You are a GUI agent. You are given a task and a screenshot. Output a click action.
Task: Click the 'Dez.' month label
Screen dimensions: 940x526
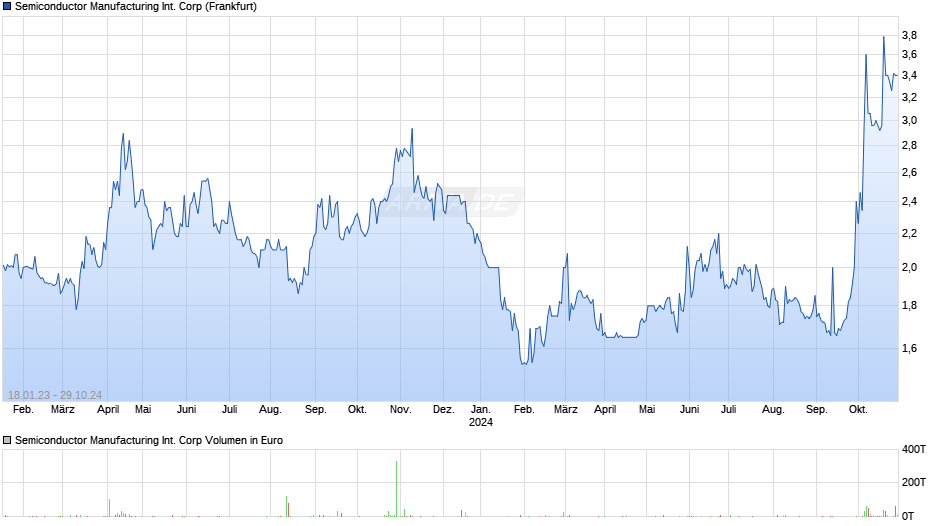click(444, 410)
